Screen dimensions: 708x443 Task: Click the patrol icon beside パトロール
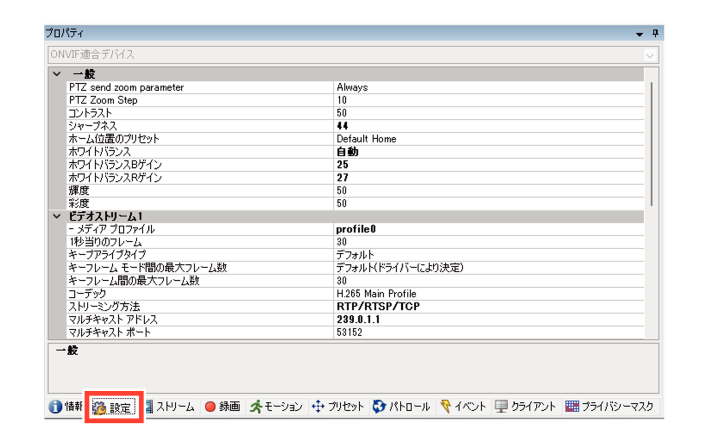pyautogui.click(x=379, y=406)
